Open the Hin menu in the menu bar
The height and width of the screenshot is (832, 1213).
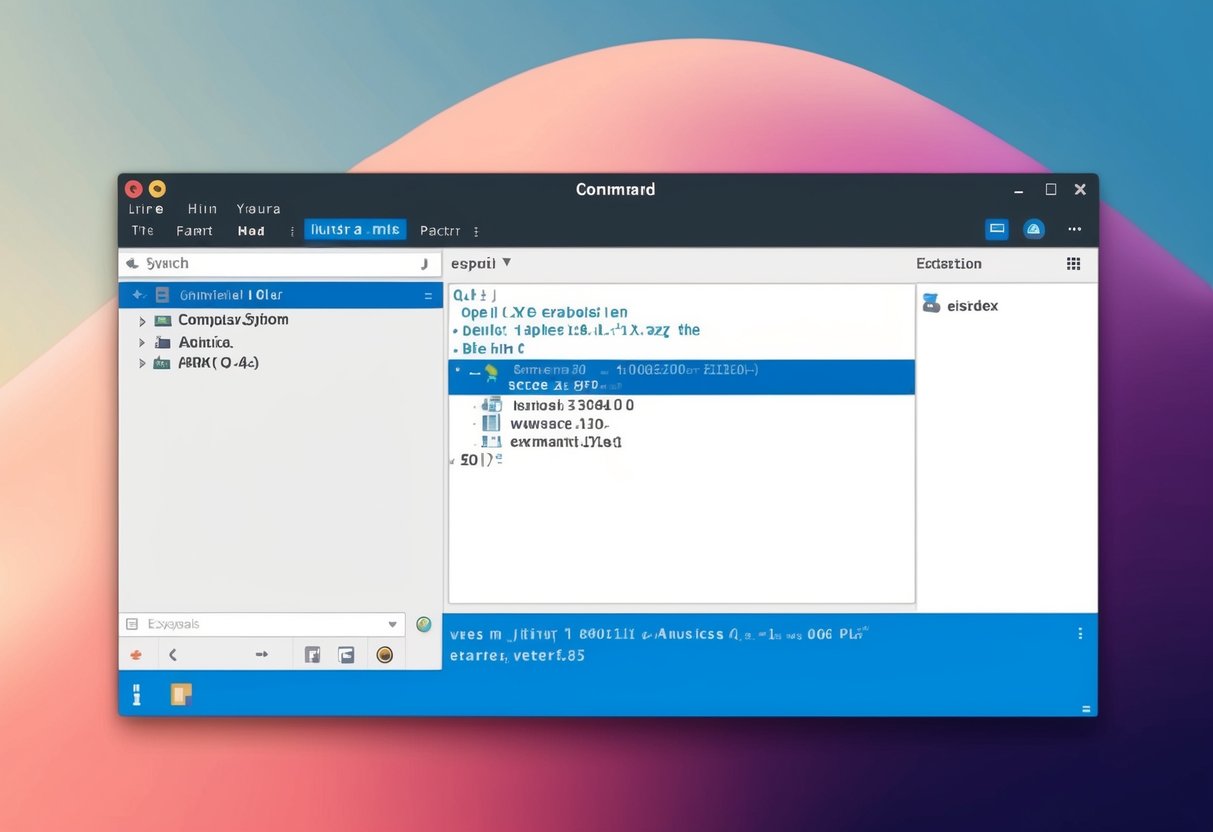202,208
